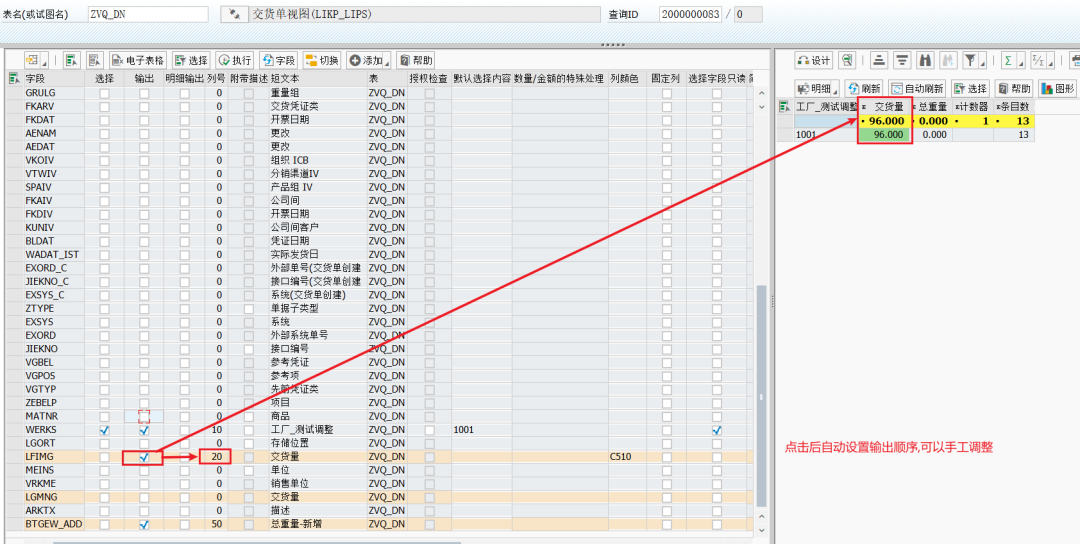Click the 自动刷新 auto refresh button
This screenshot has height=544, width=1080.
[x=917, y=88]
